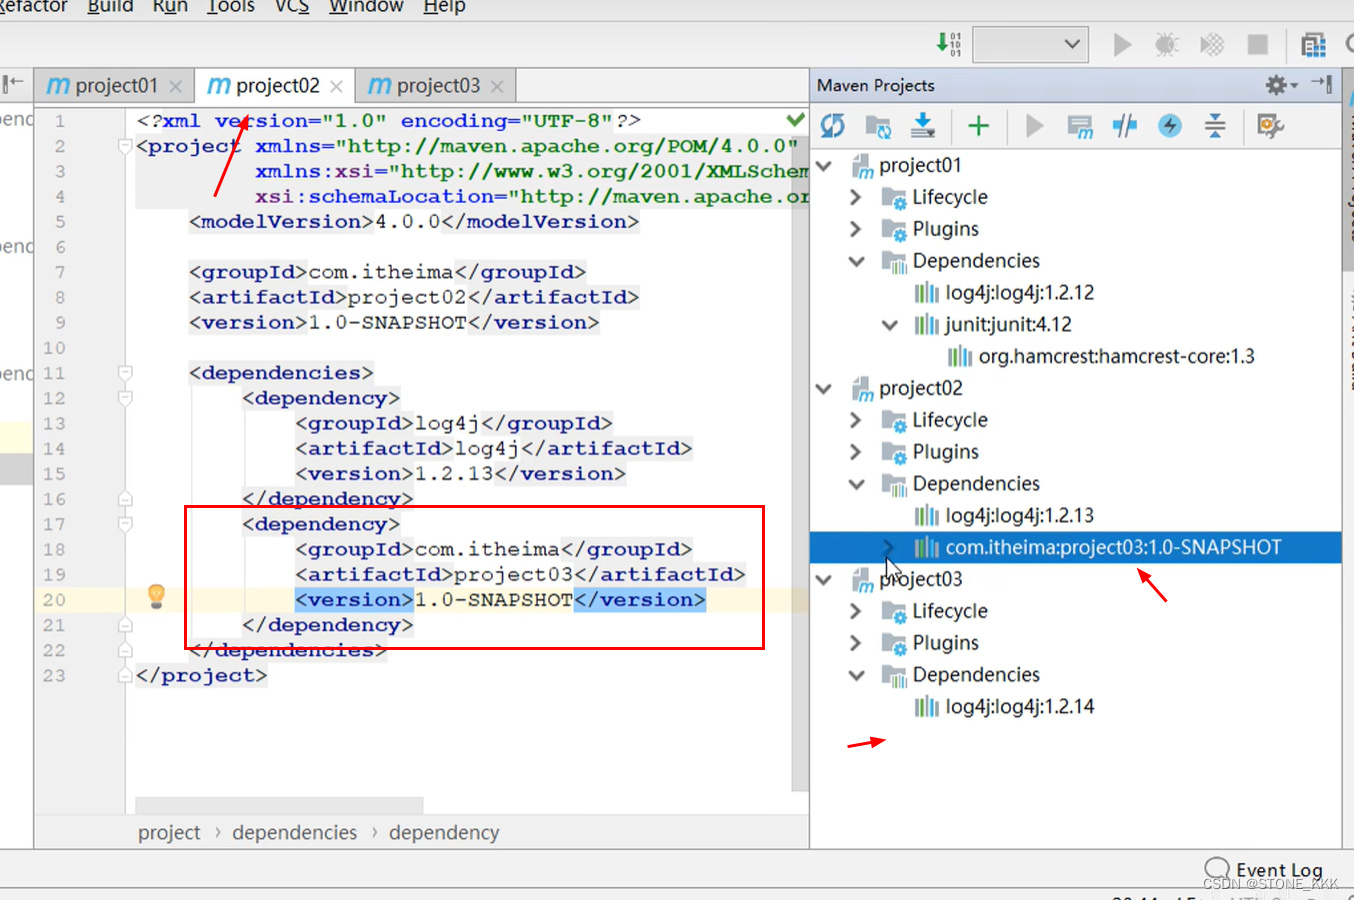The image size is (1354, 900).
Task: Close the project02 tab
Action: pyautogui.click(x=337, y=87)
